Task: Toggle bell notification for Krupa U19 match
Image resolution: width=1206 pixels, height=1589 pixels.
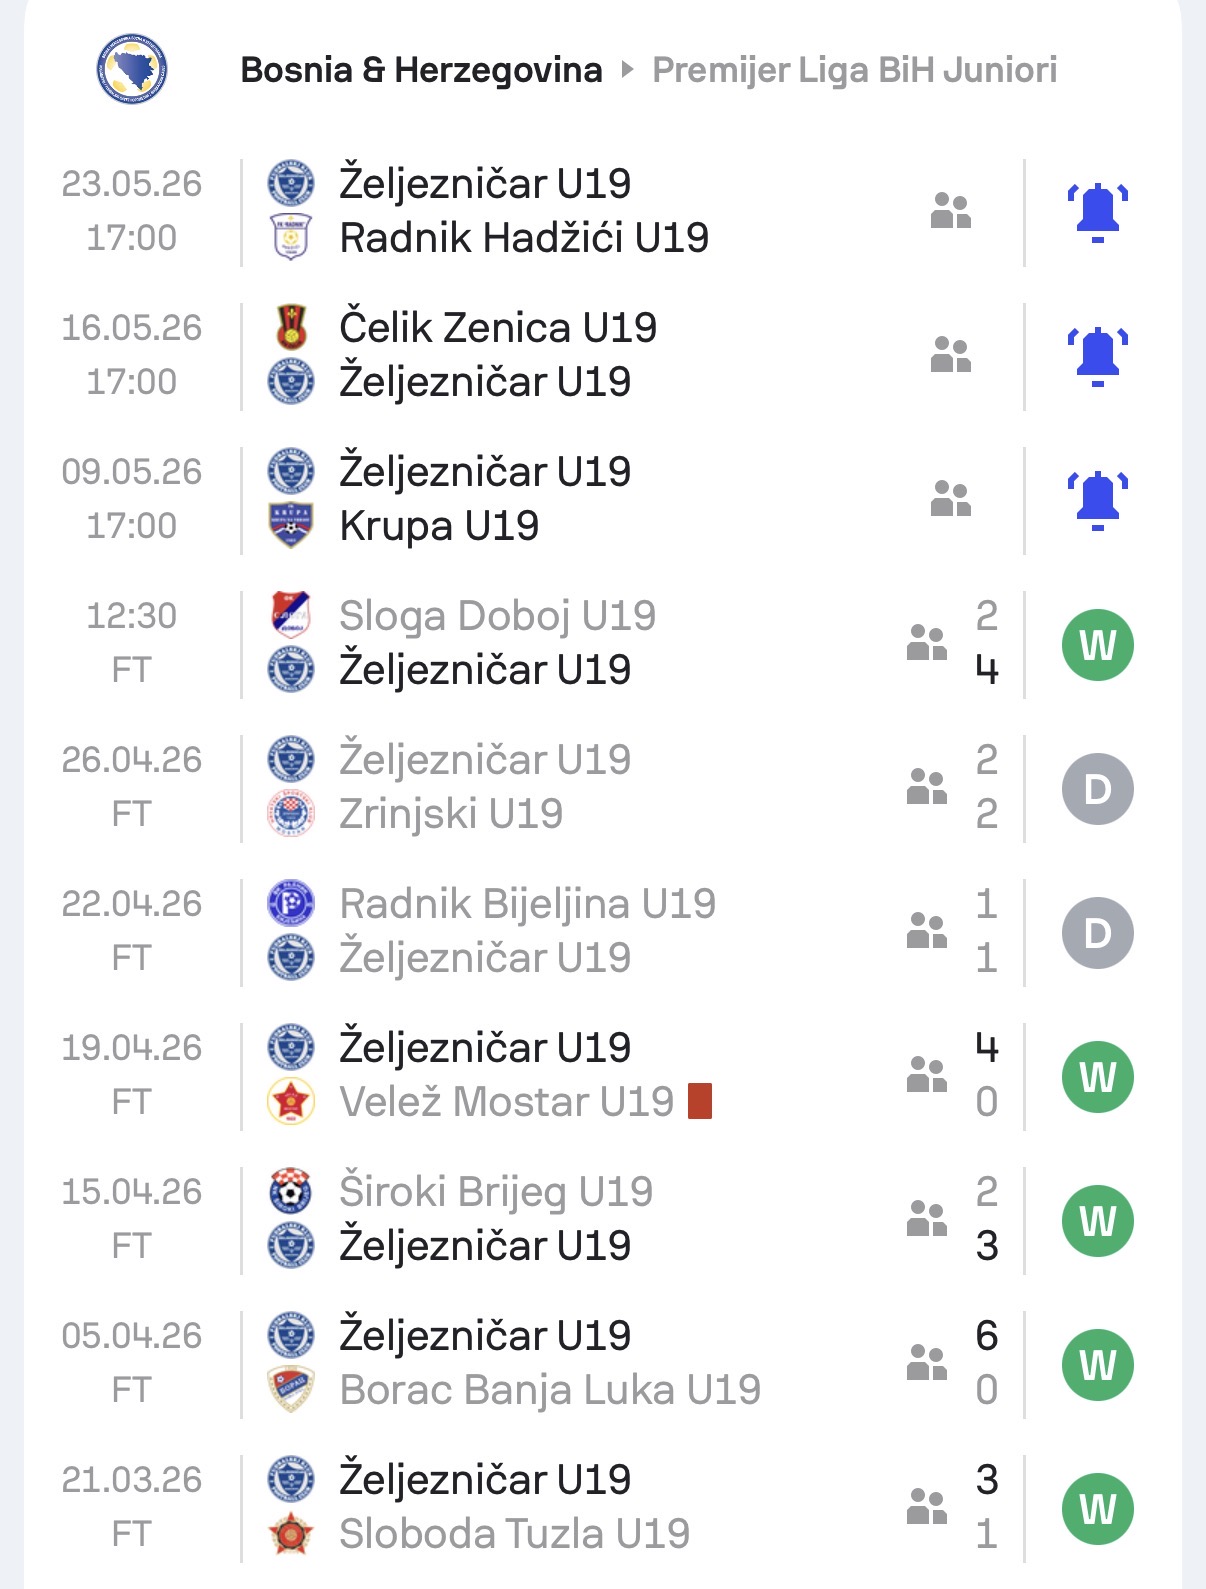Action: click(1097, 500)
